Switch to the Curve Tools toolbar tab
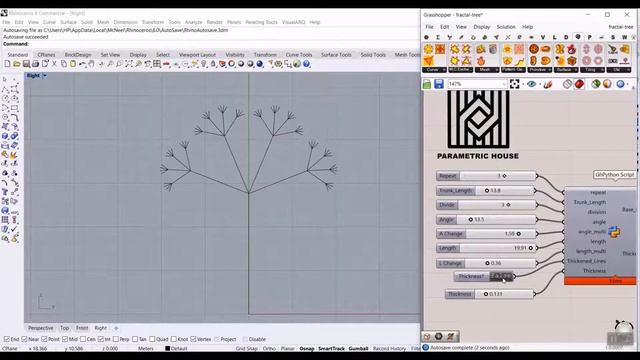This screenshot has height=360, width=640. click(299, 55)
